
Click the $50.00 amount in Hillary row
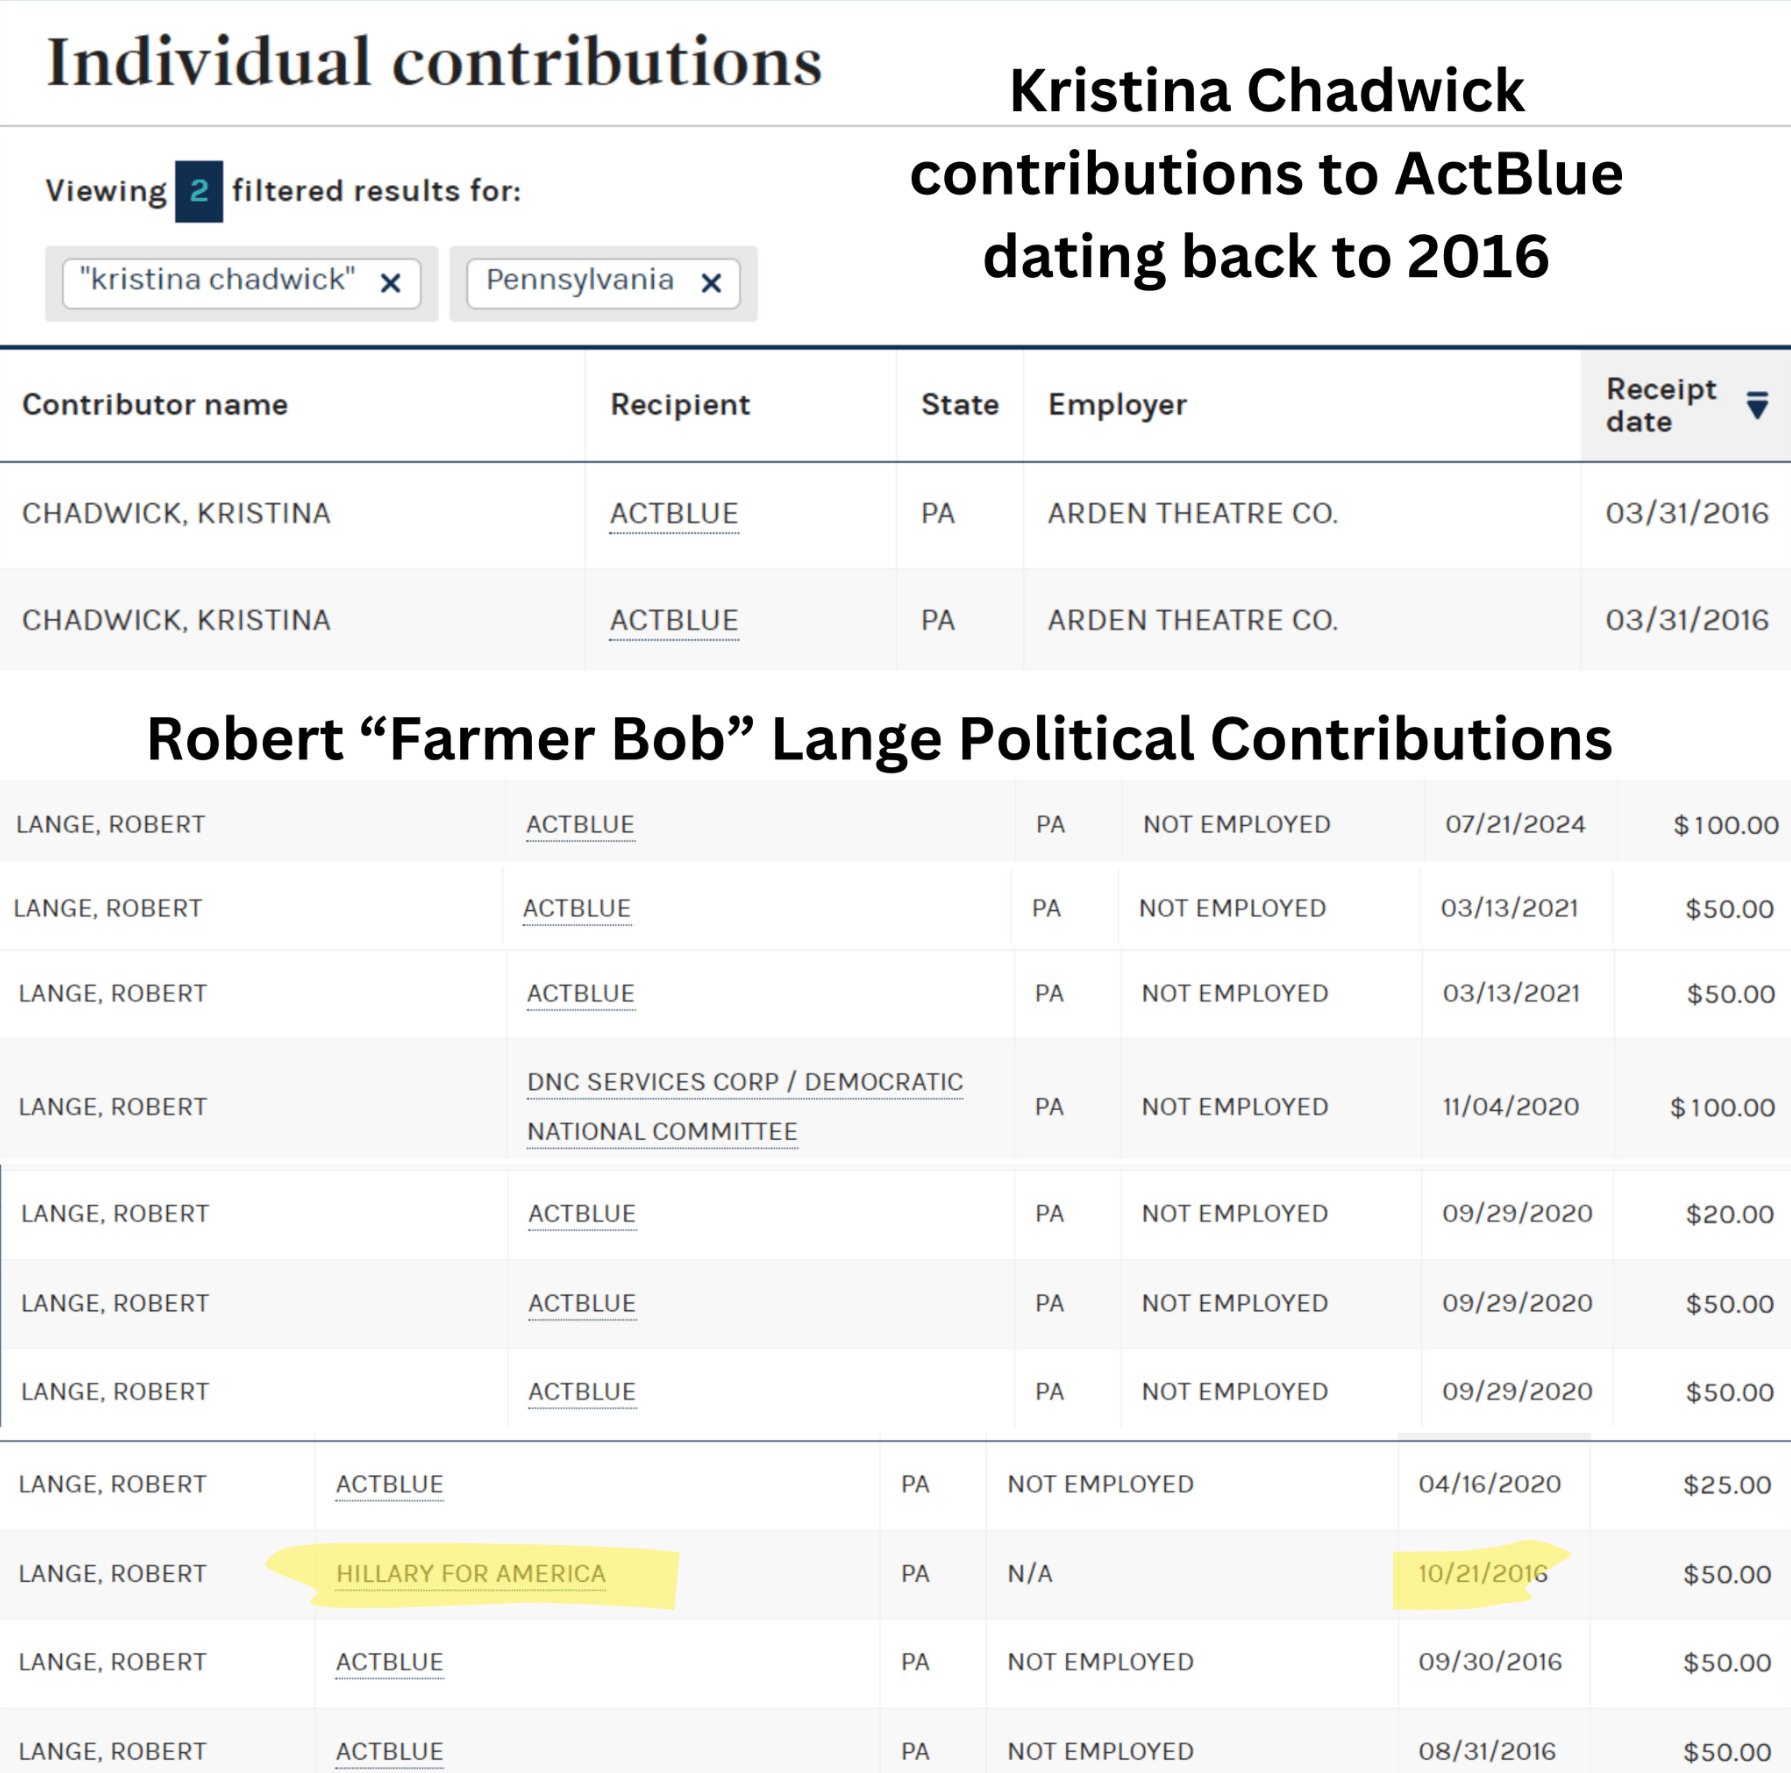(x=1728, y=1574)
